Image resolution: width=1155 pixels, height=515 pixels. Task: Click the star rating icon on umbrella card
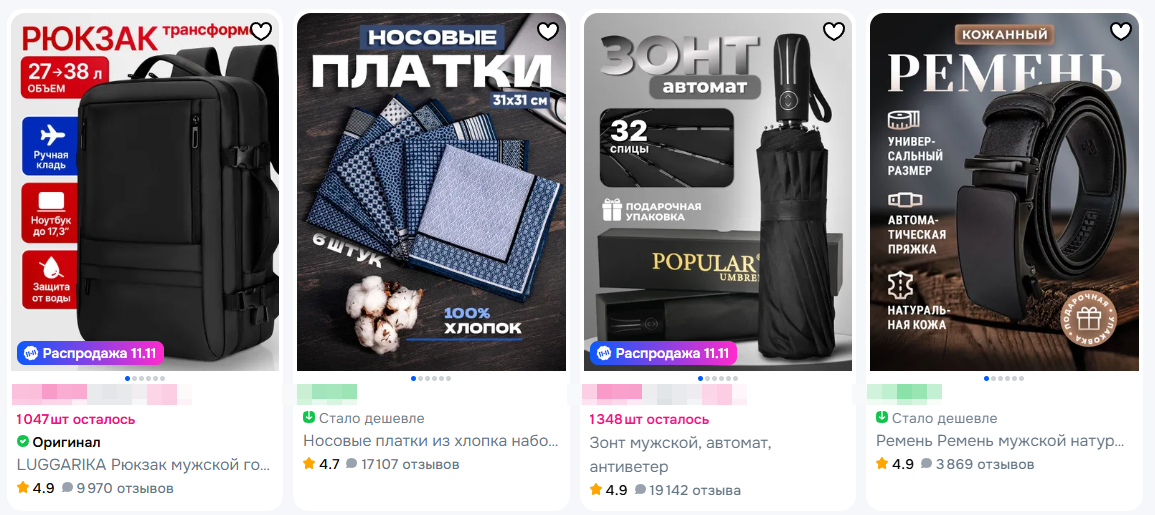(596, 490)
